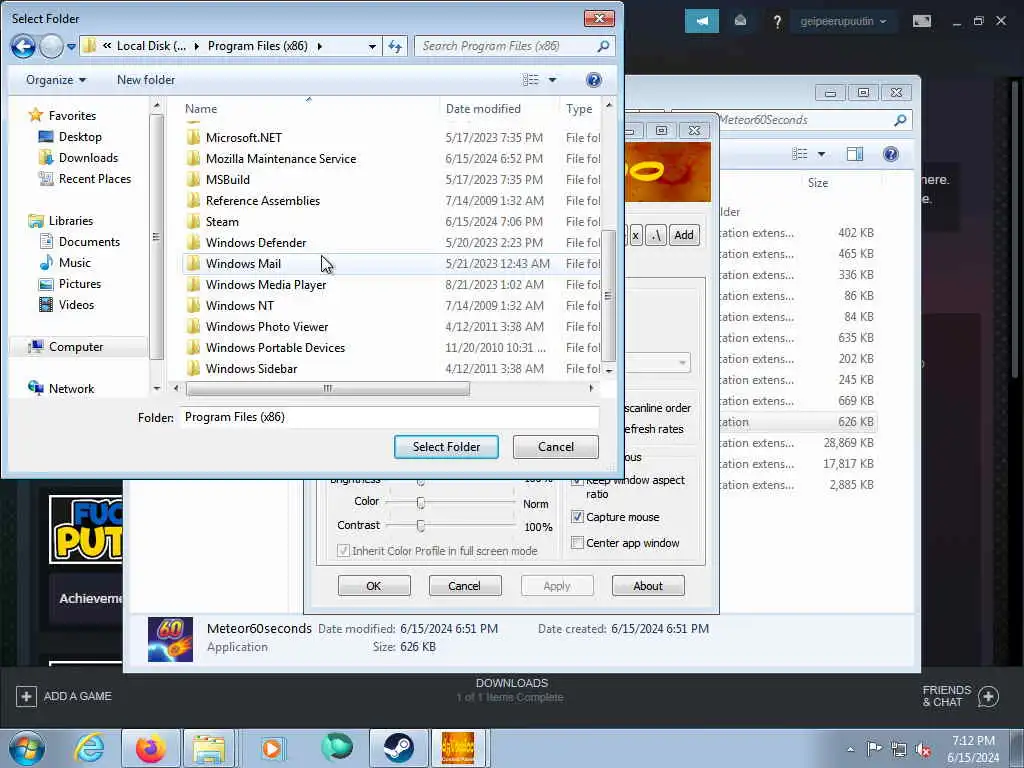This screenshot has width=1024, height=768.
Task: Click the Search Program Files (x86) field
Action: (x=515, y=46)
